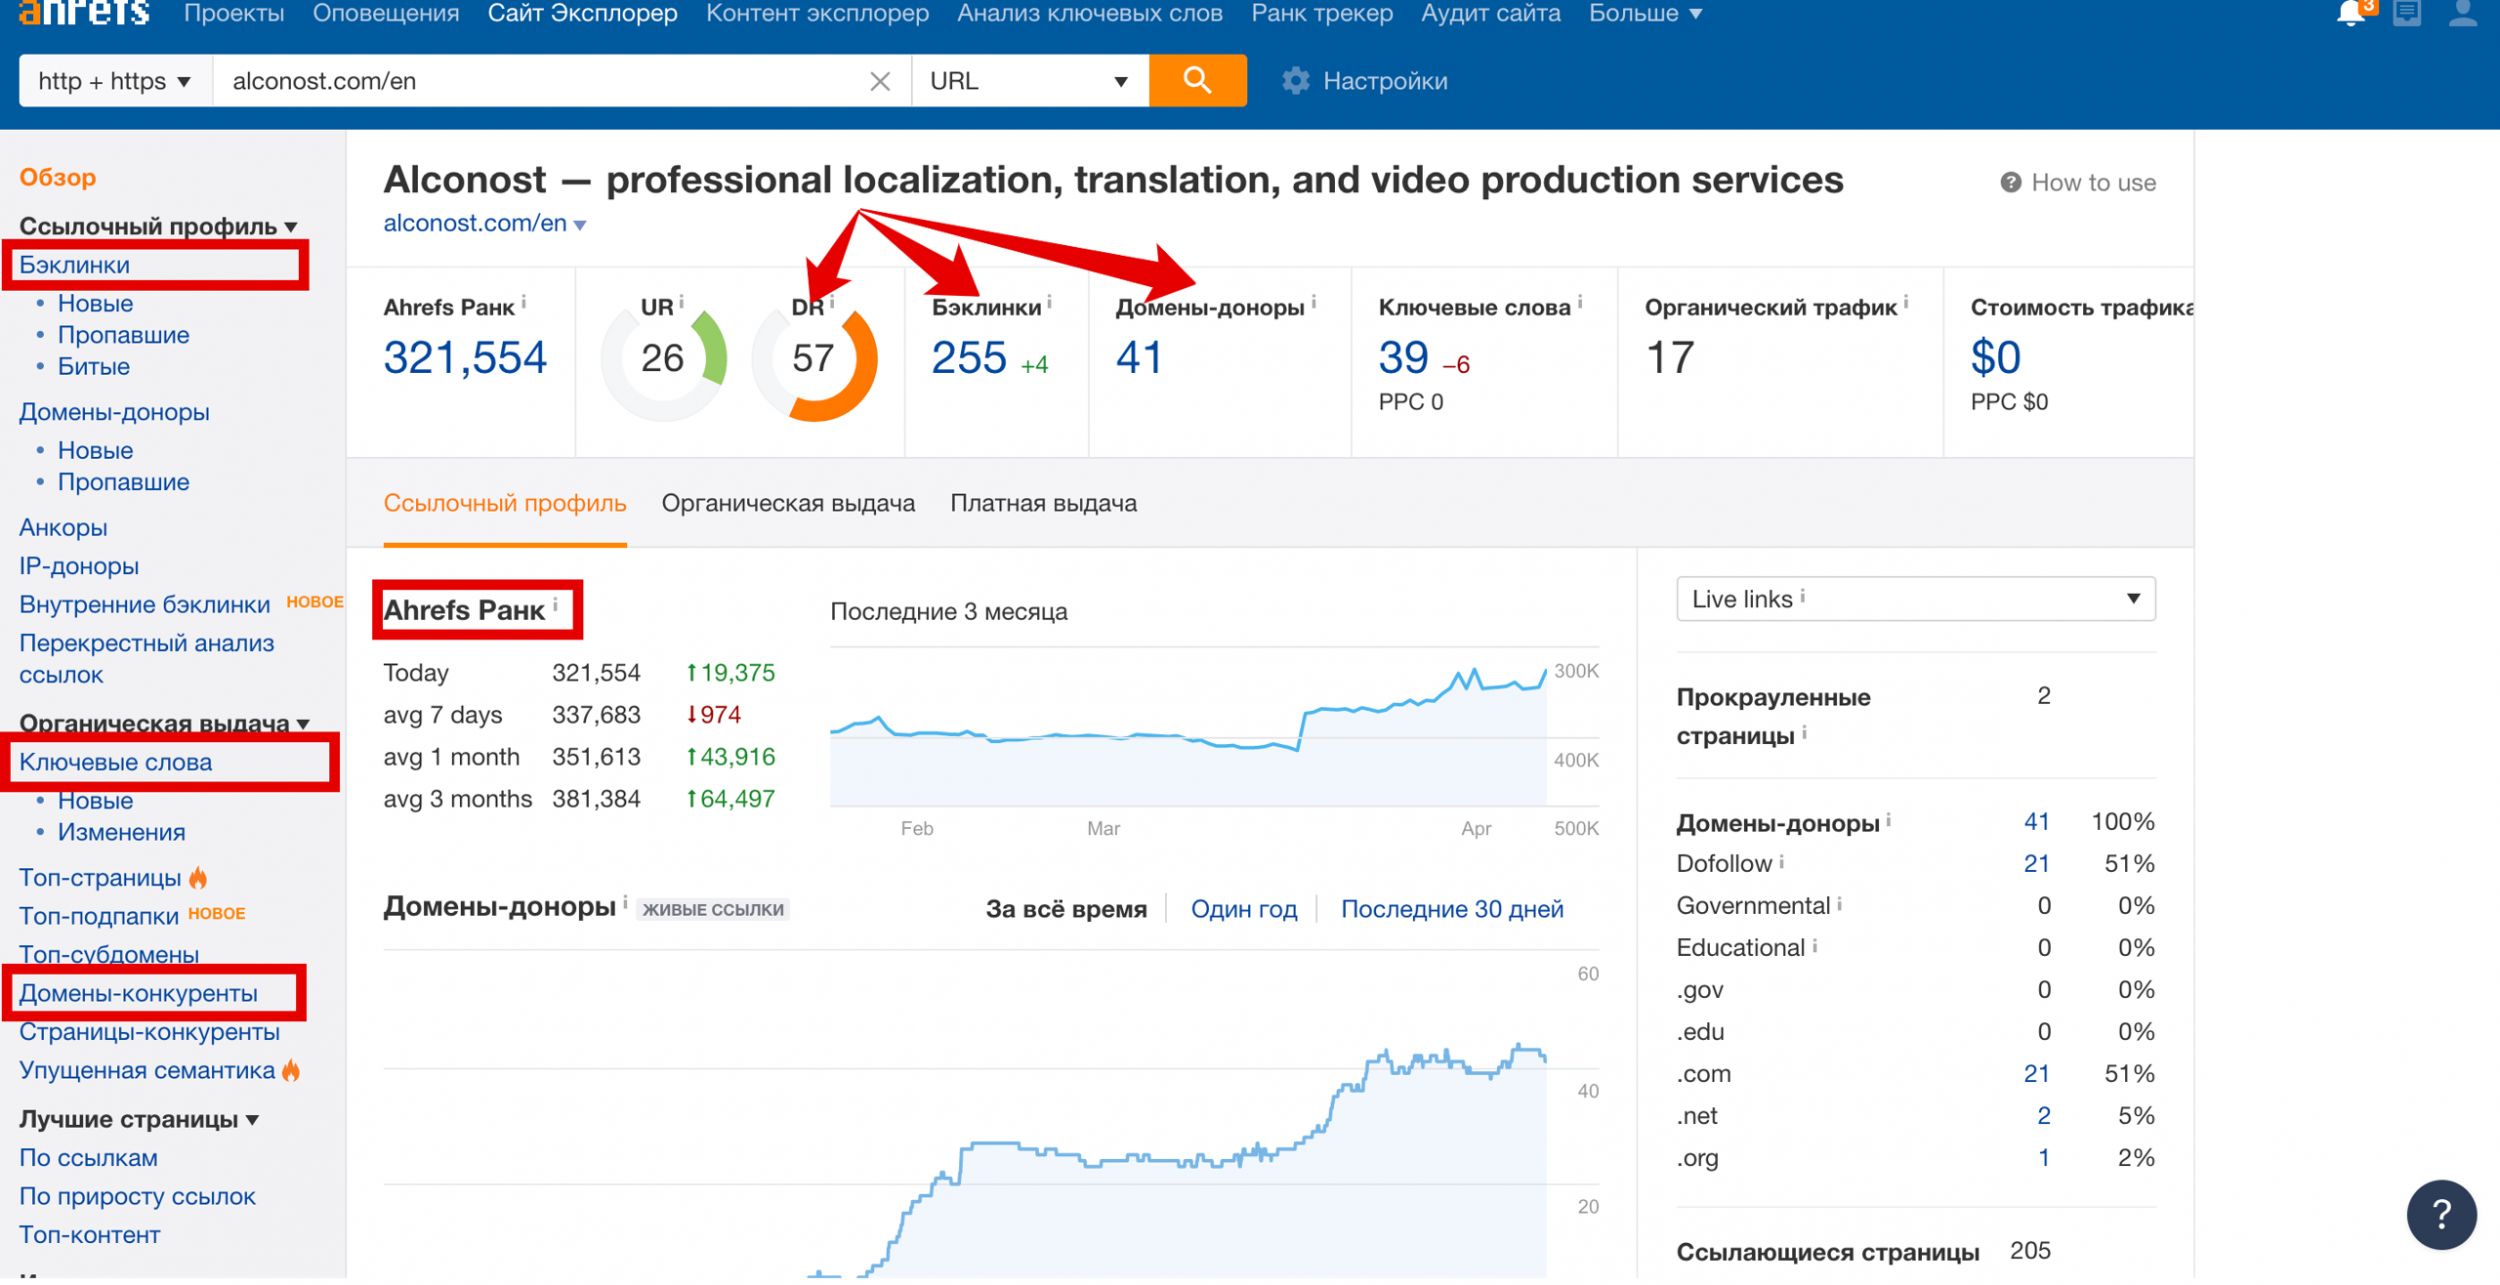The width and height of the screenshot is (2500, 1285).
Task: Select the За всё время period
Action: (1066, 909)
